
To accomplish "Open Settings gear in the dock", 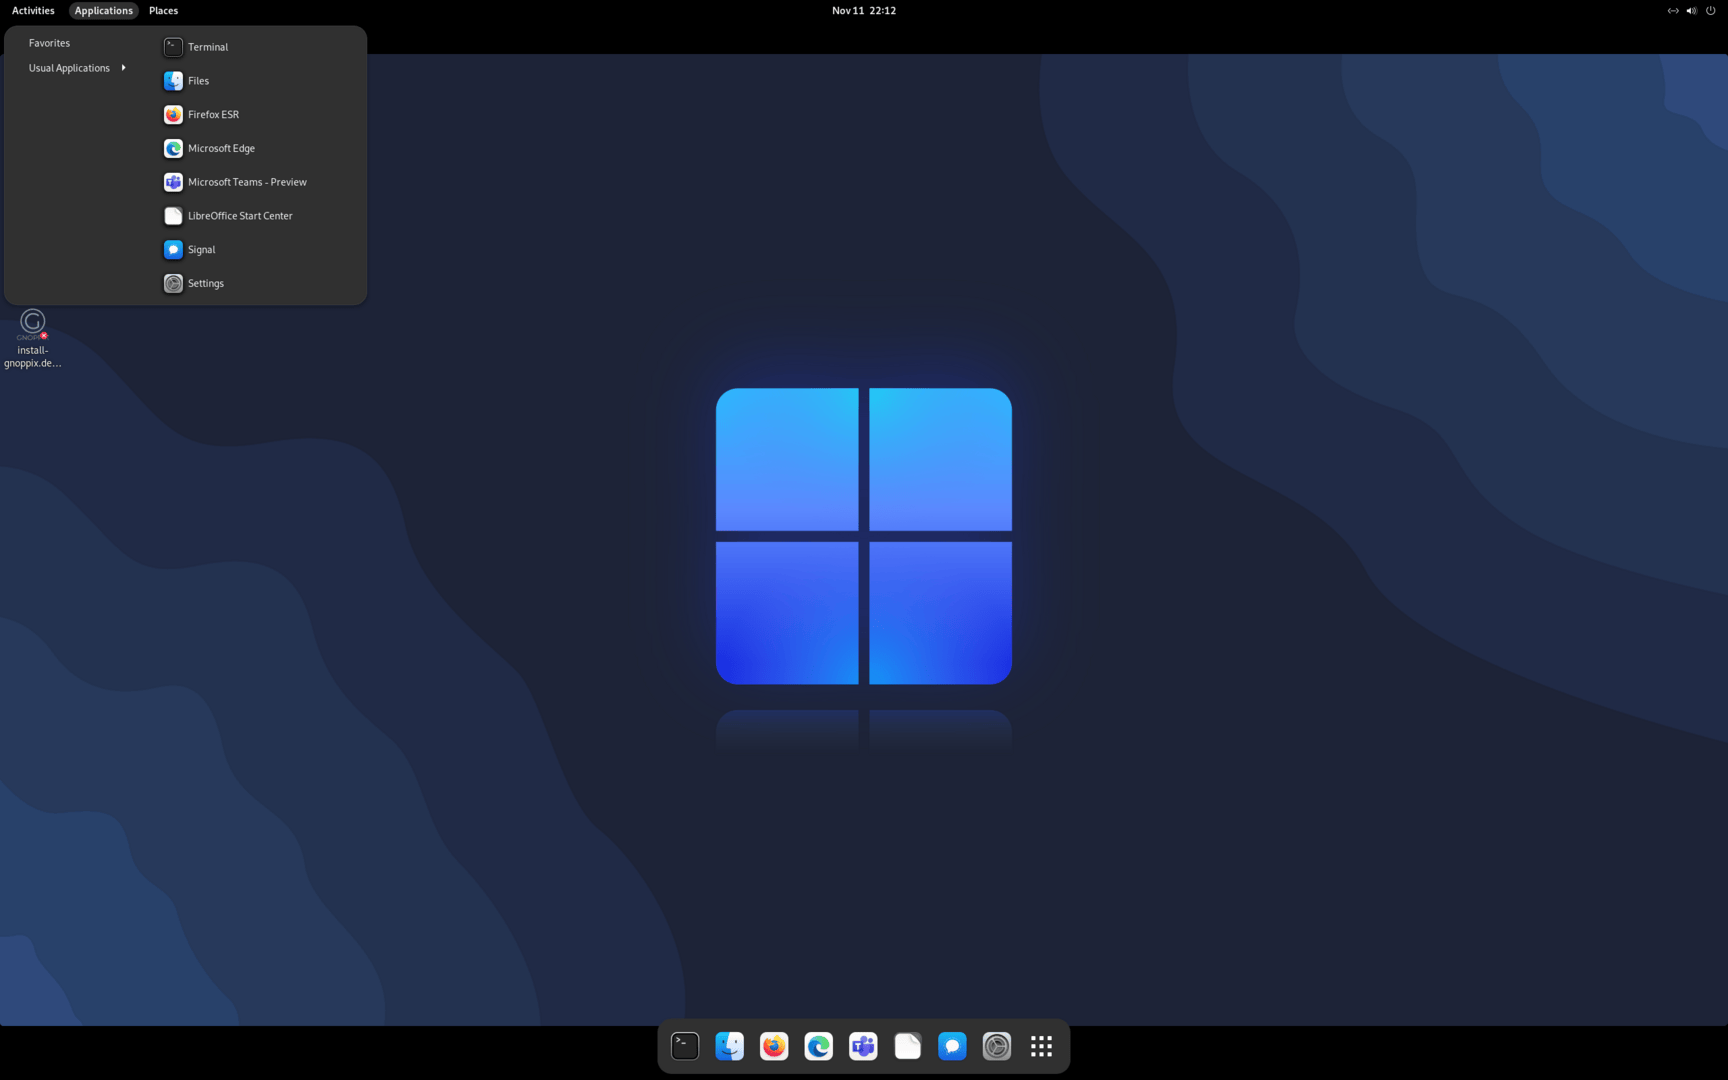I will [x=997, y=1046].
